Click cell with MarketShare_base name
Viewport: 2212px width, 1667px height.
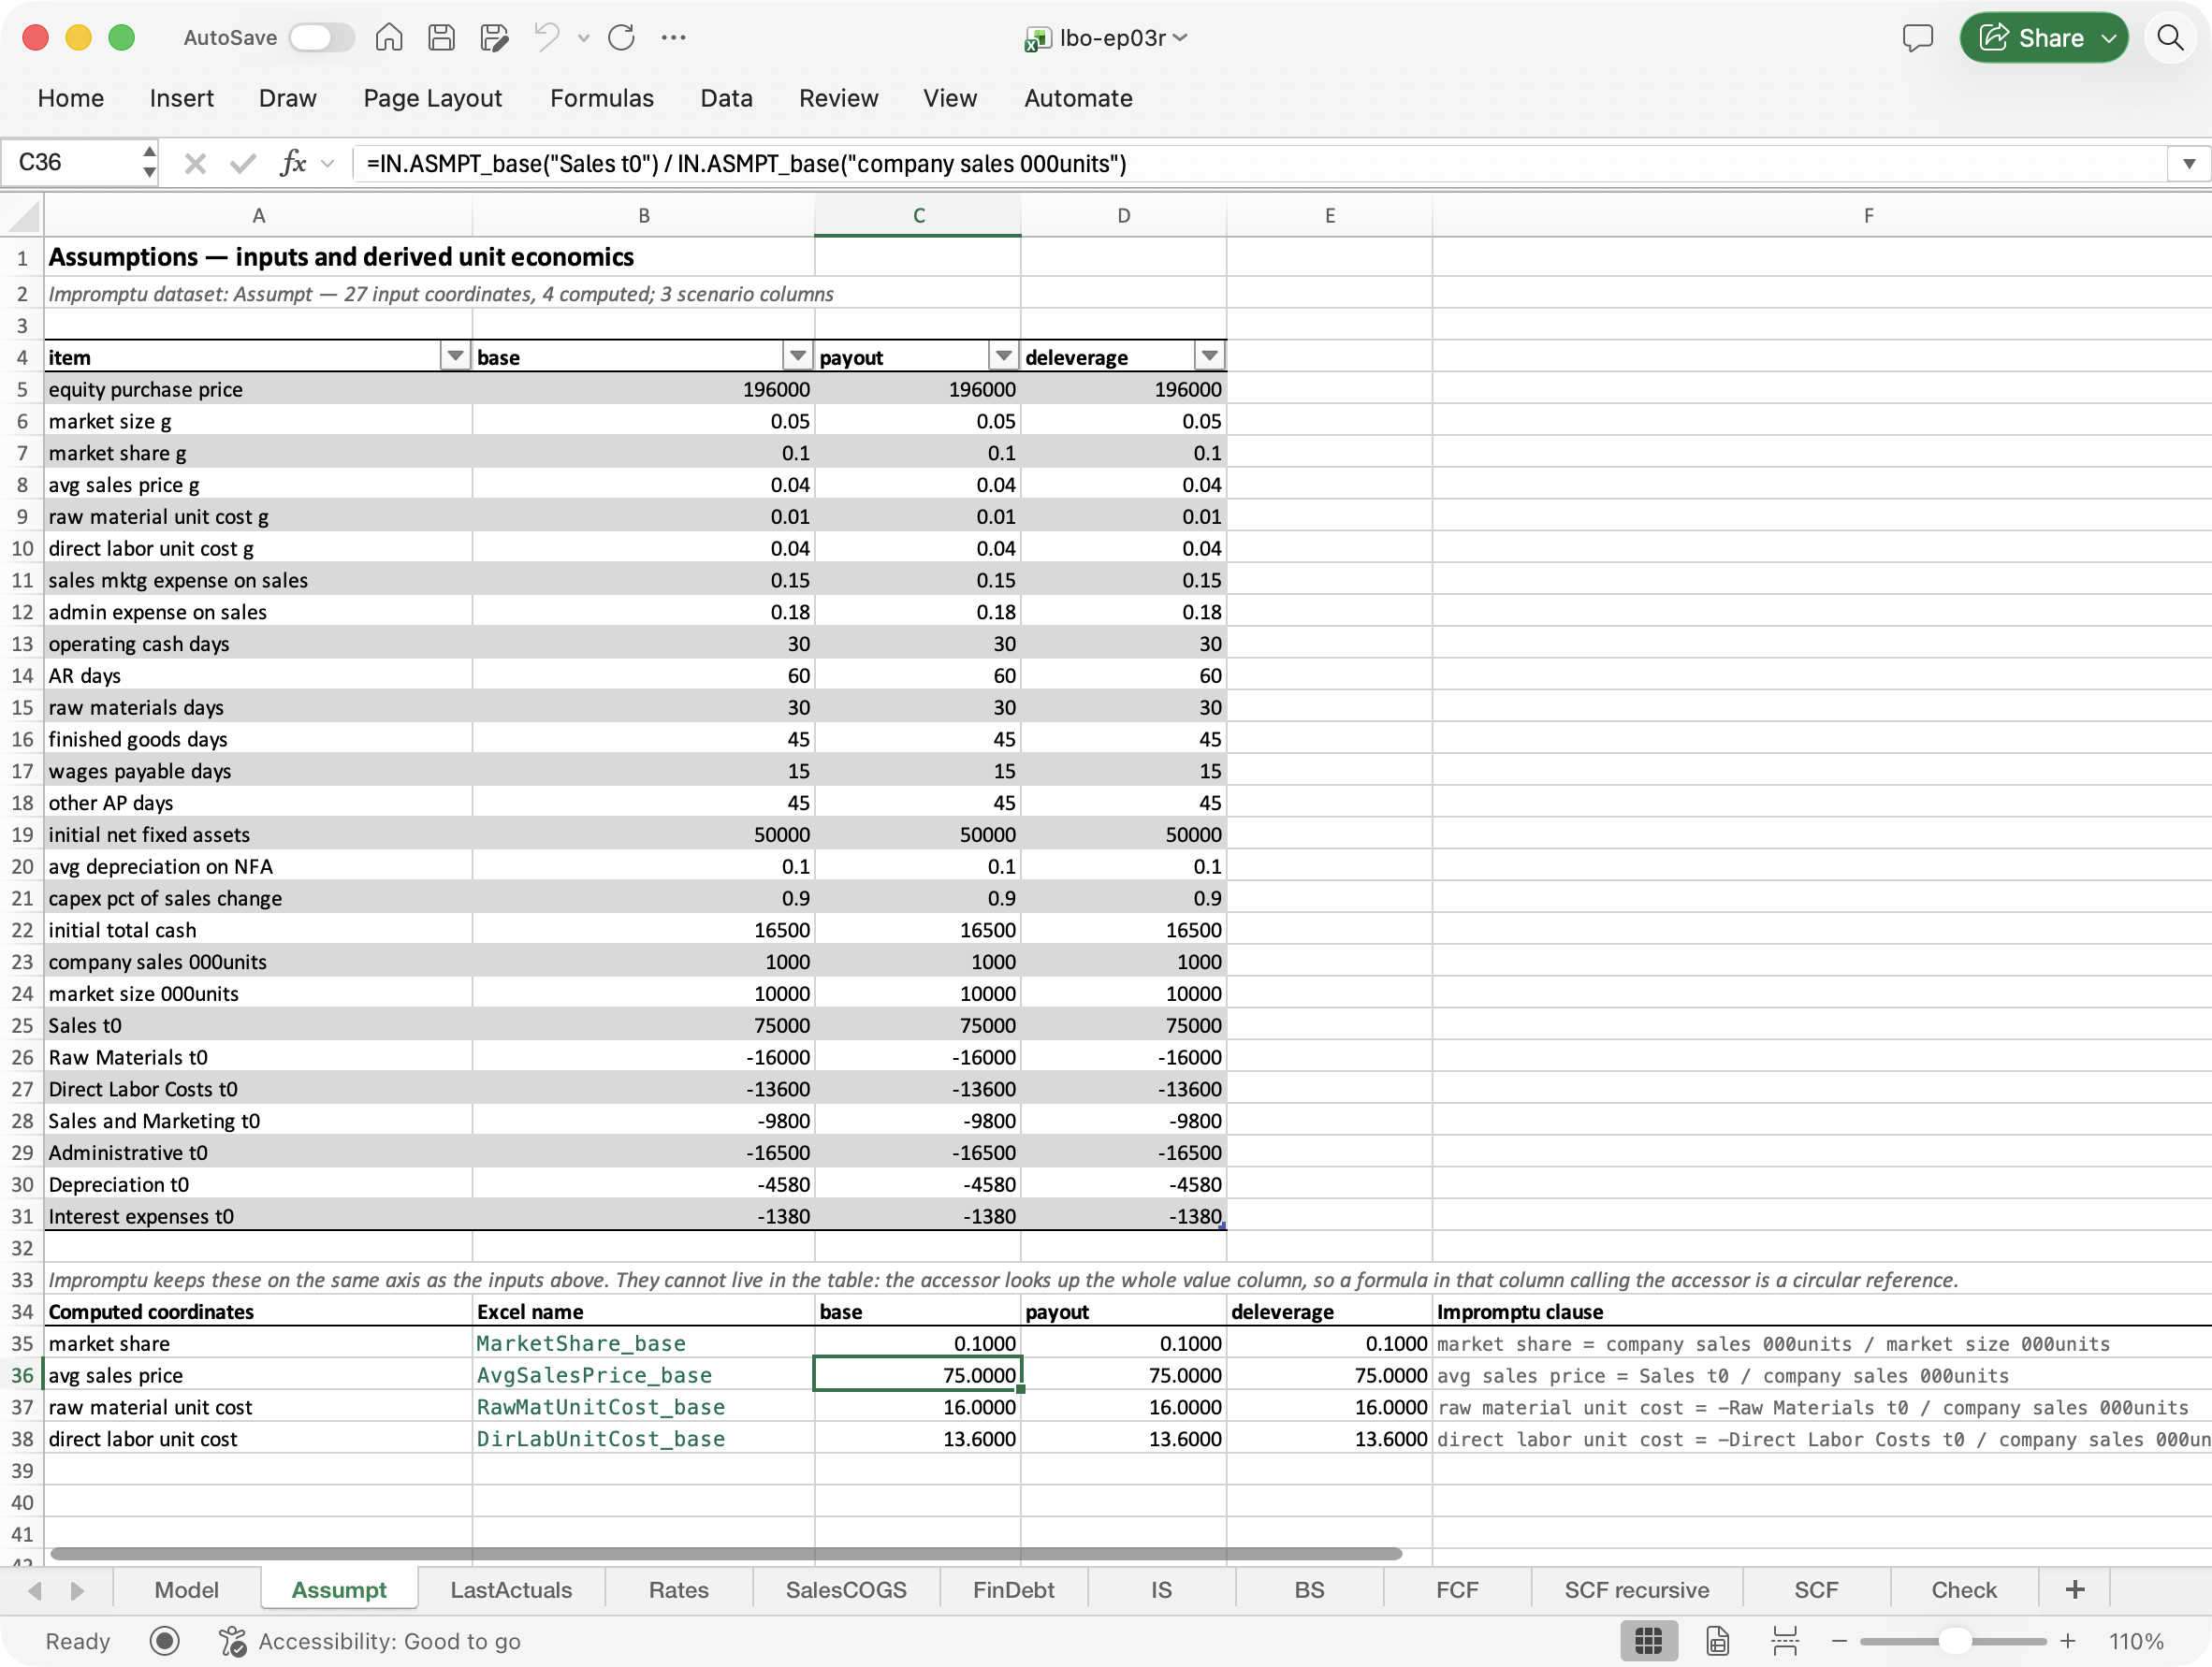pyautogui.click(x=643, y=1343)
